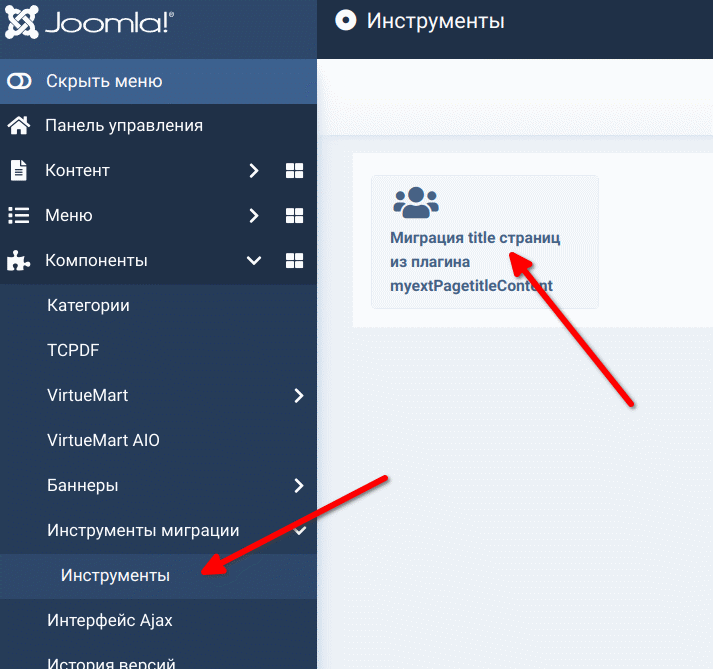Click the users group icon on card
This screenshot has width=713, height=669.
[416, 202]
